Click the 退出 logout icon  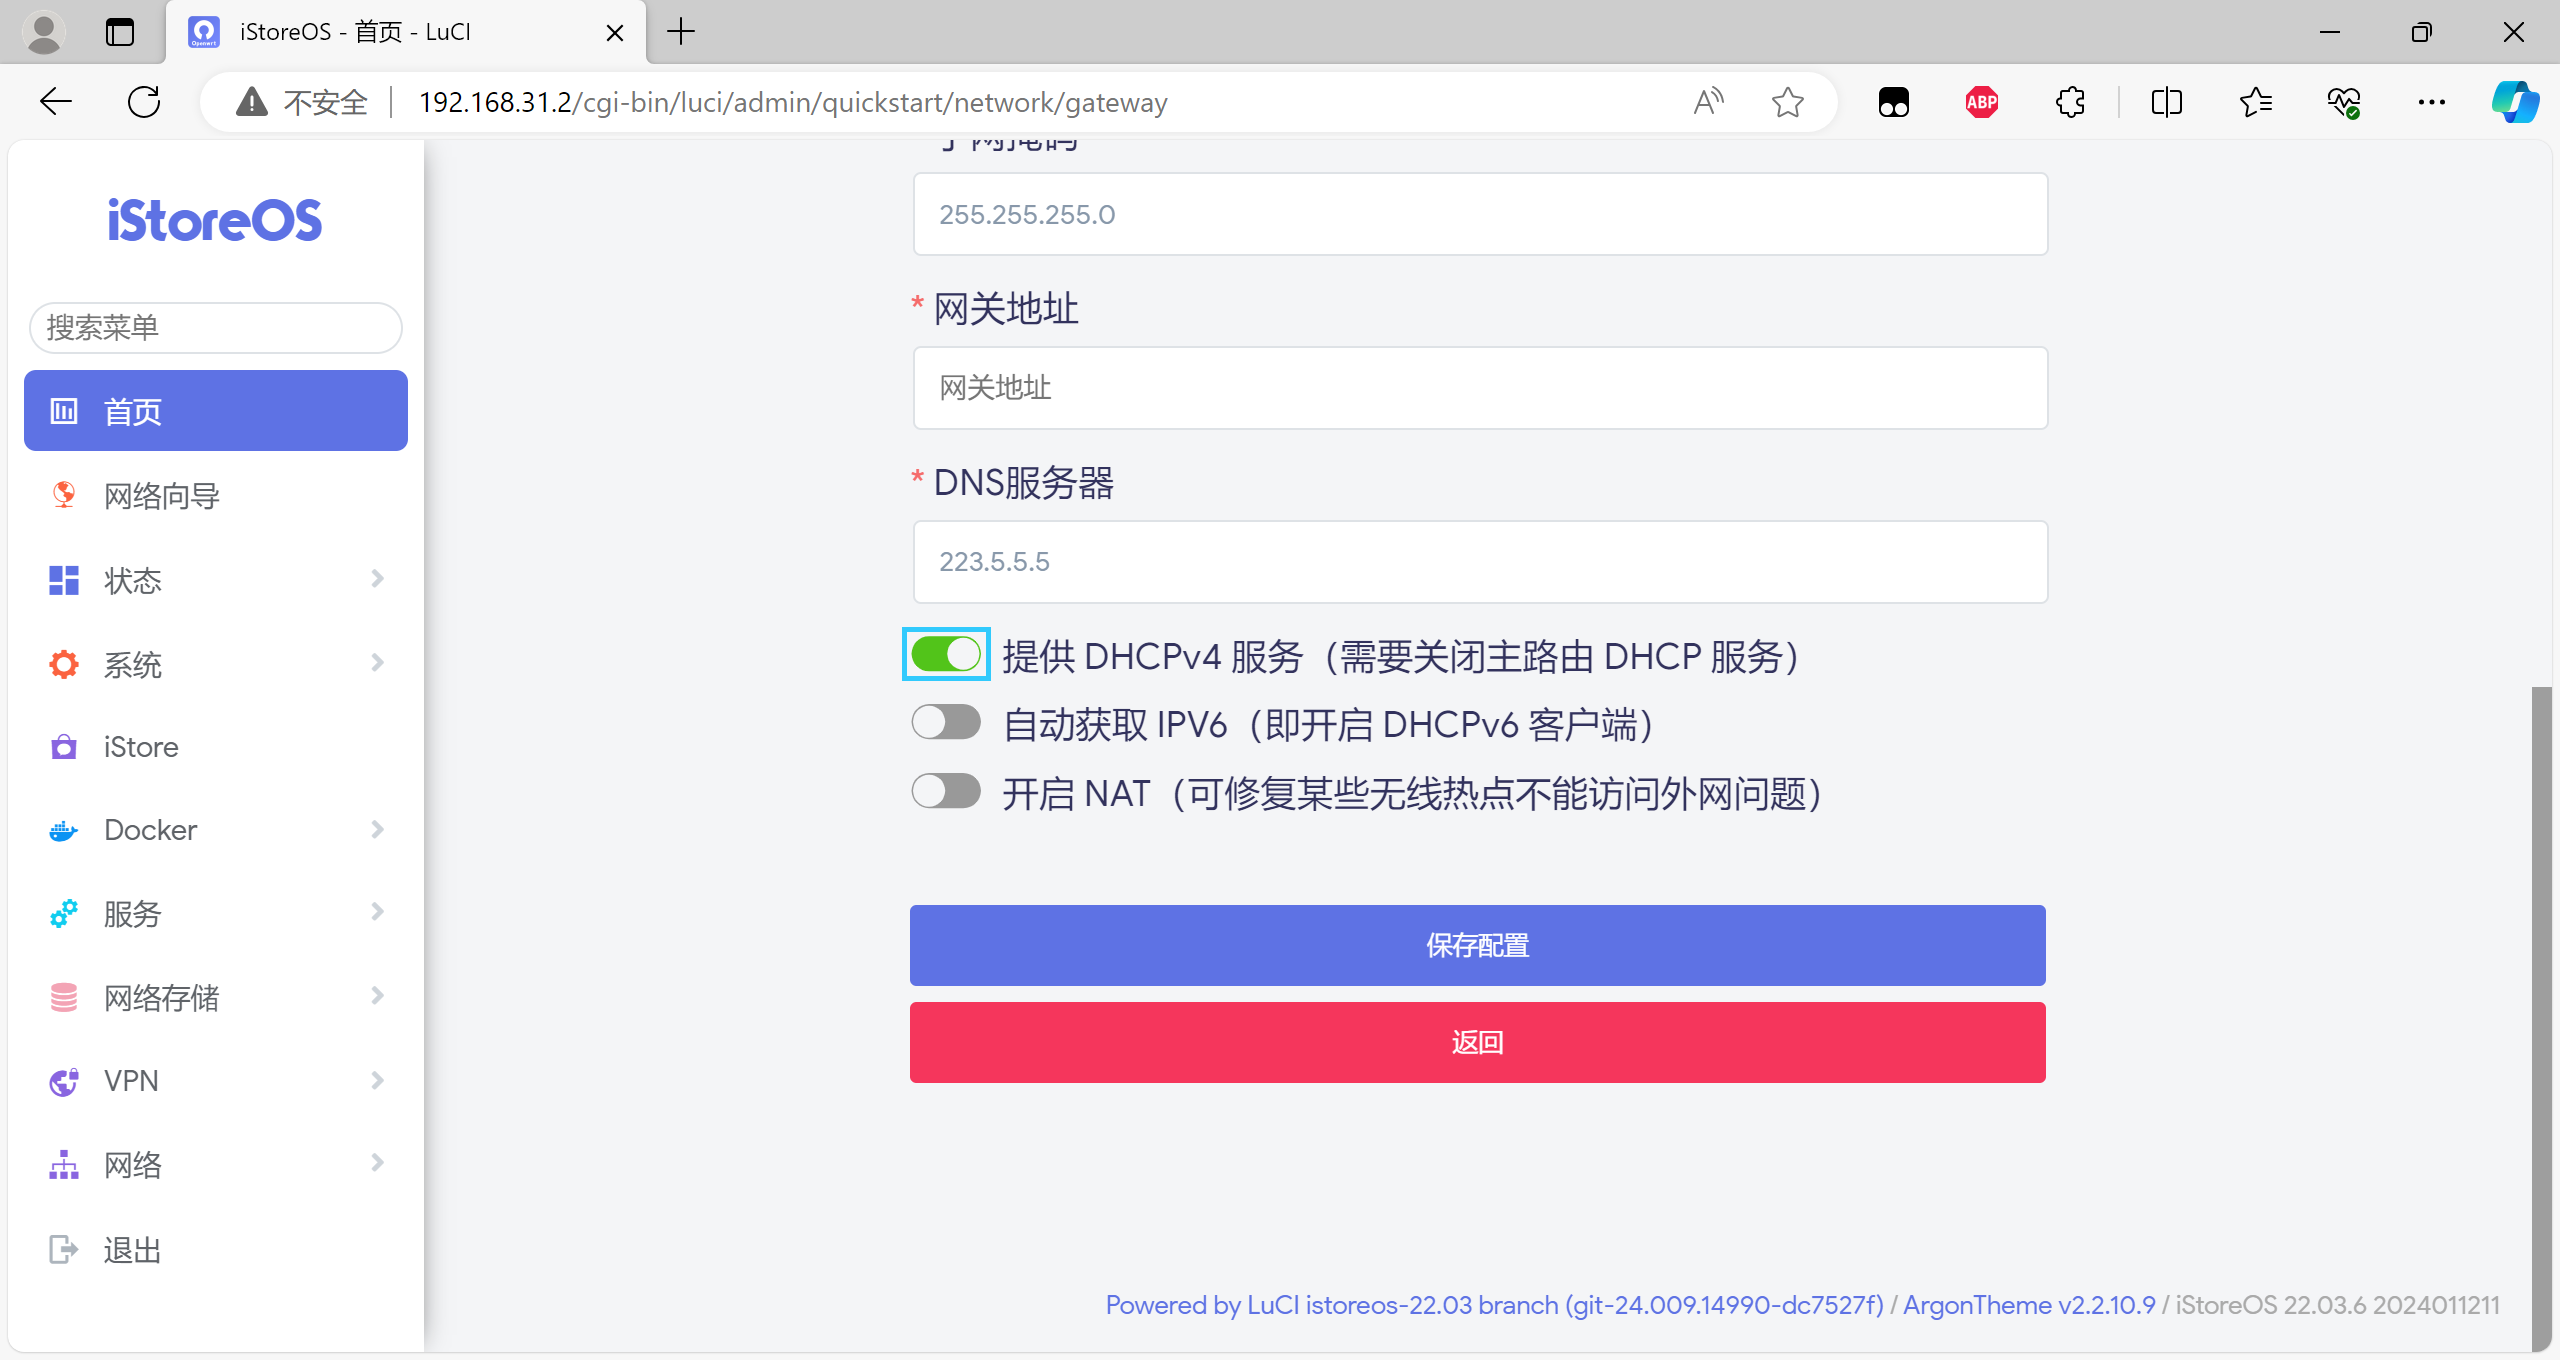click(64, 1249)
